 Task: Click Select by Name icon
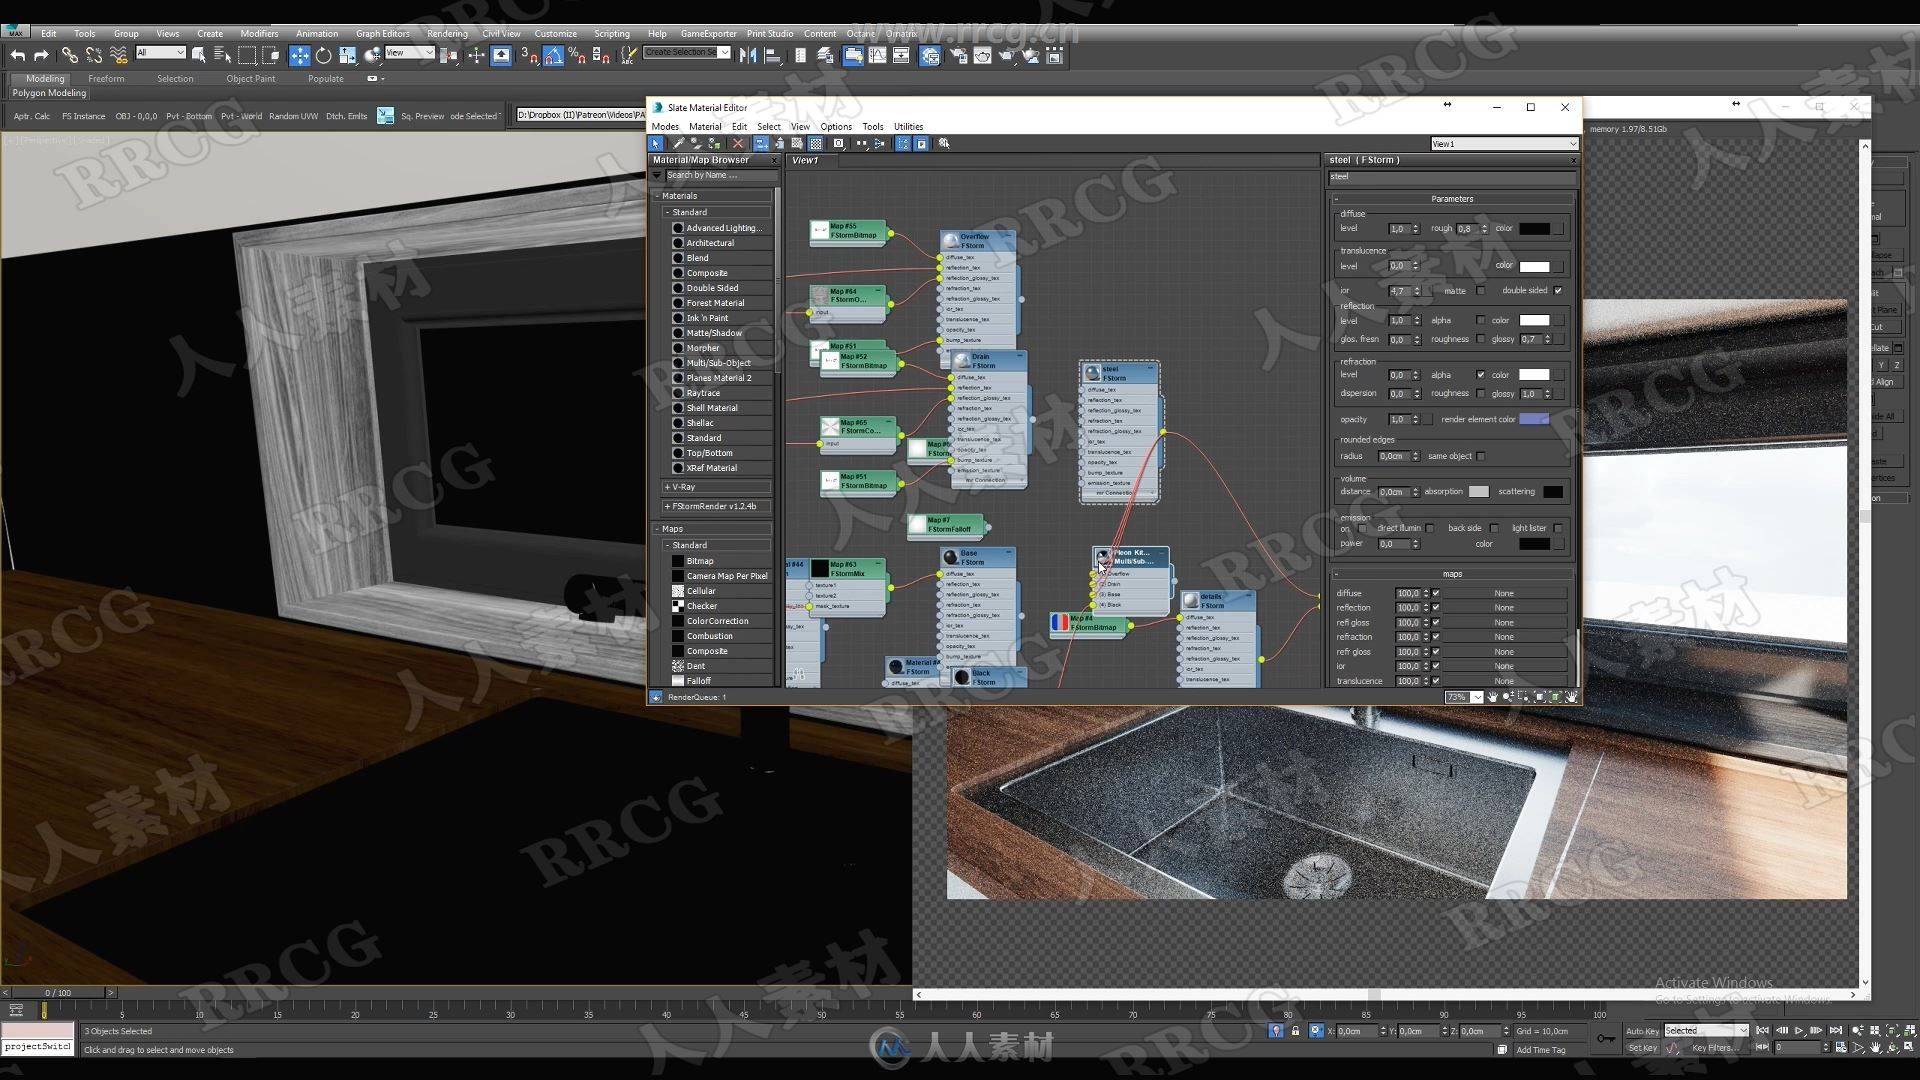point(222,56)
